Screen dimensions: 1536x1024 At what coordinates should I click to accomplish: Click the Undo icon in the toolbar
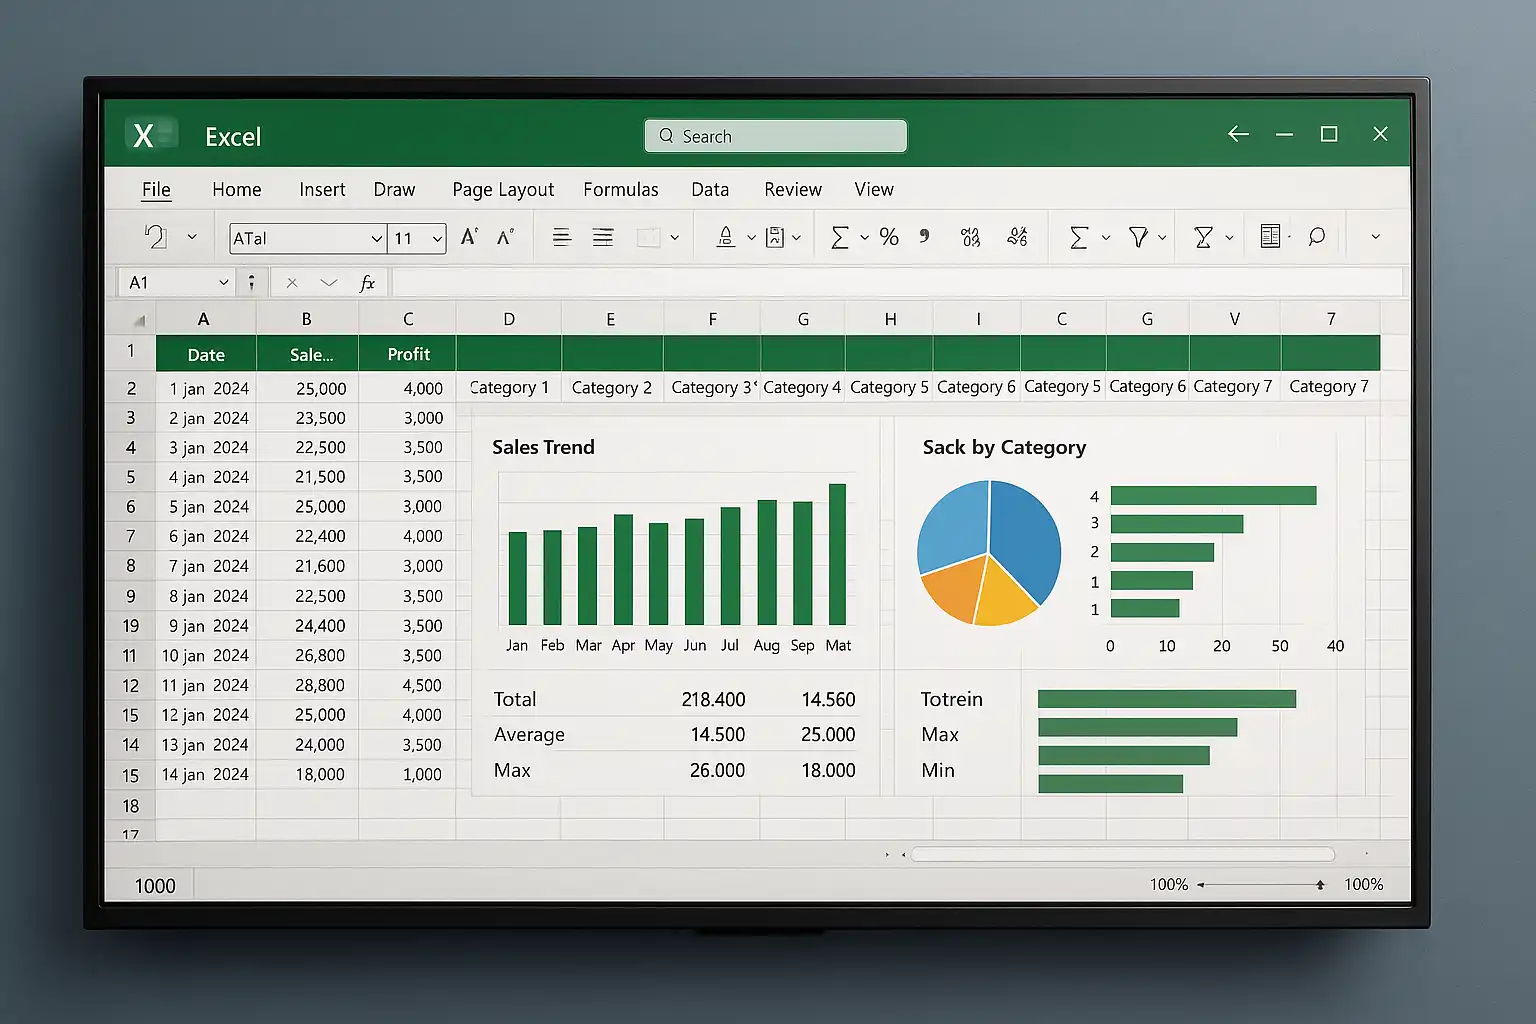(156, 237)
